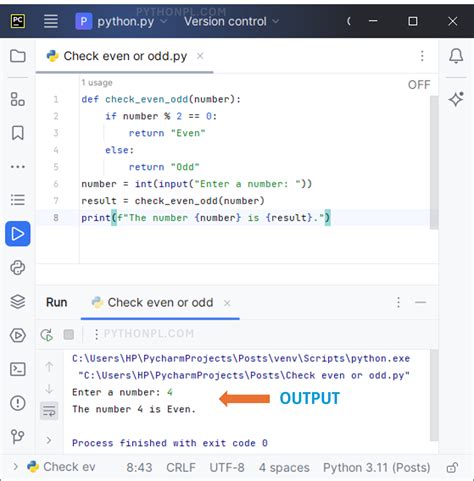Image resolution: width=474 pixels, height=481 pixels.
Task: Open the Services tool window icon
Action: (18, 335)
